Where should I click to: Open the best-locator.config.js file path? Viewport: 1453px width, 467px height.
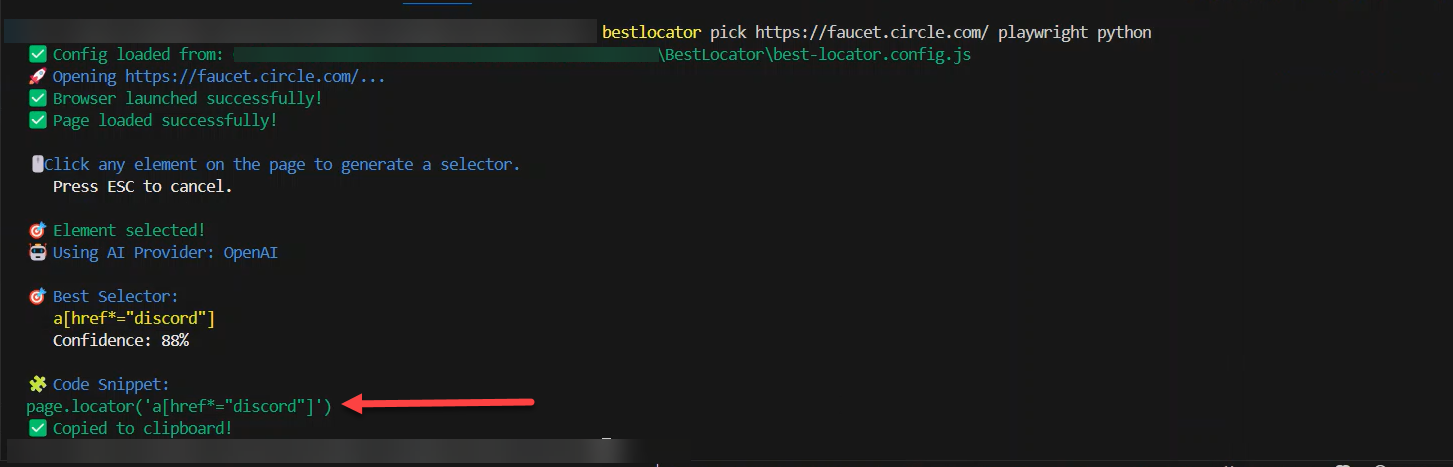[x=815, y=54]
